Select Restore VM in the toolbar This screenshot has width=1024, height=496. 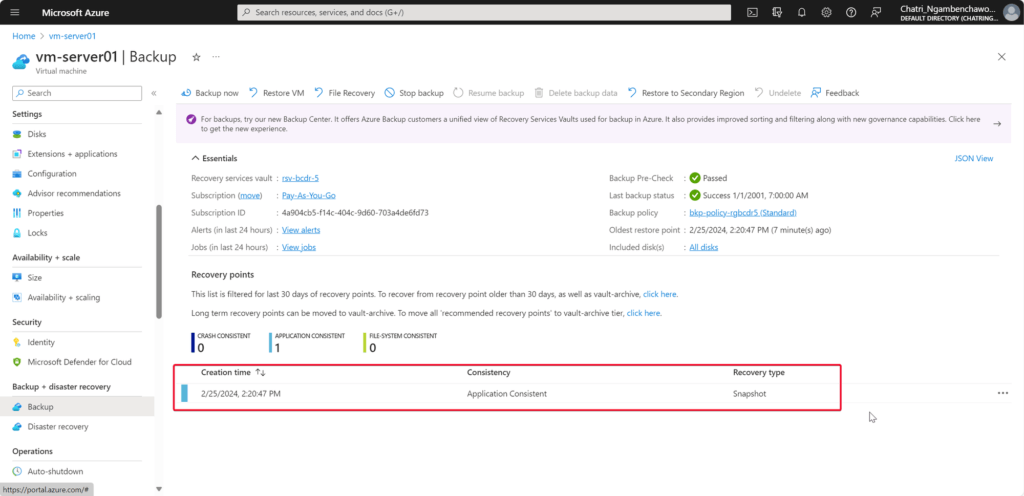[x=277, y=93]
